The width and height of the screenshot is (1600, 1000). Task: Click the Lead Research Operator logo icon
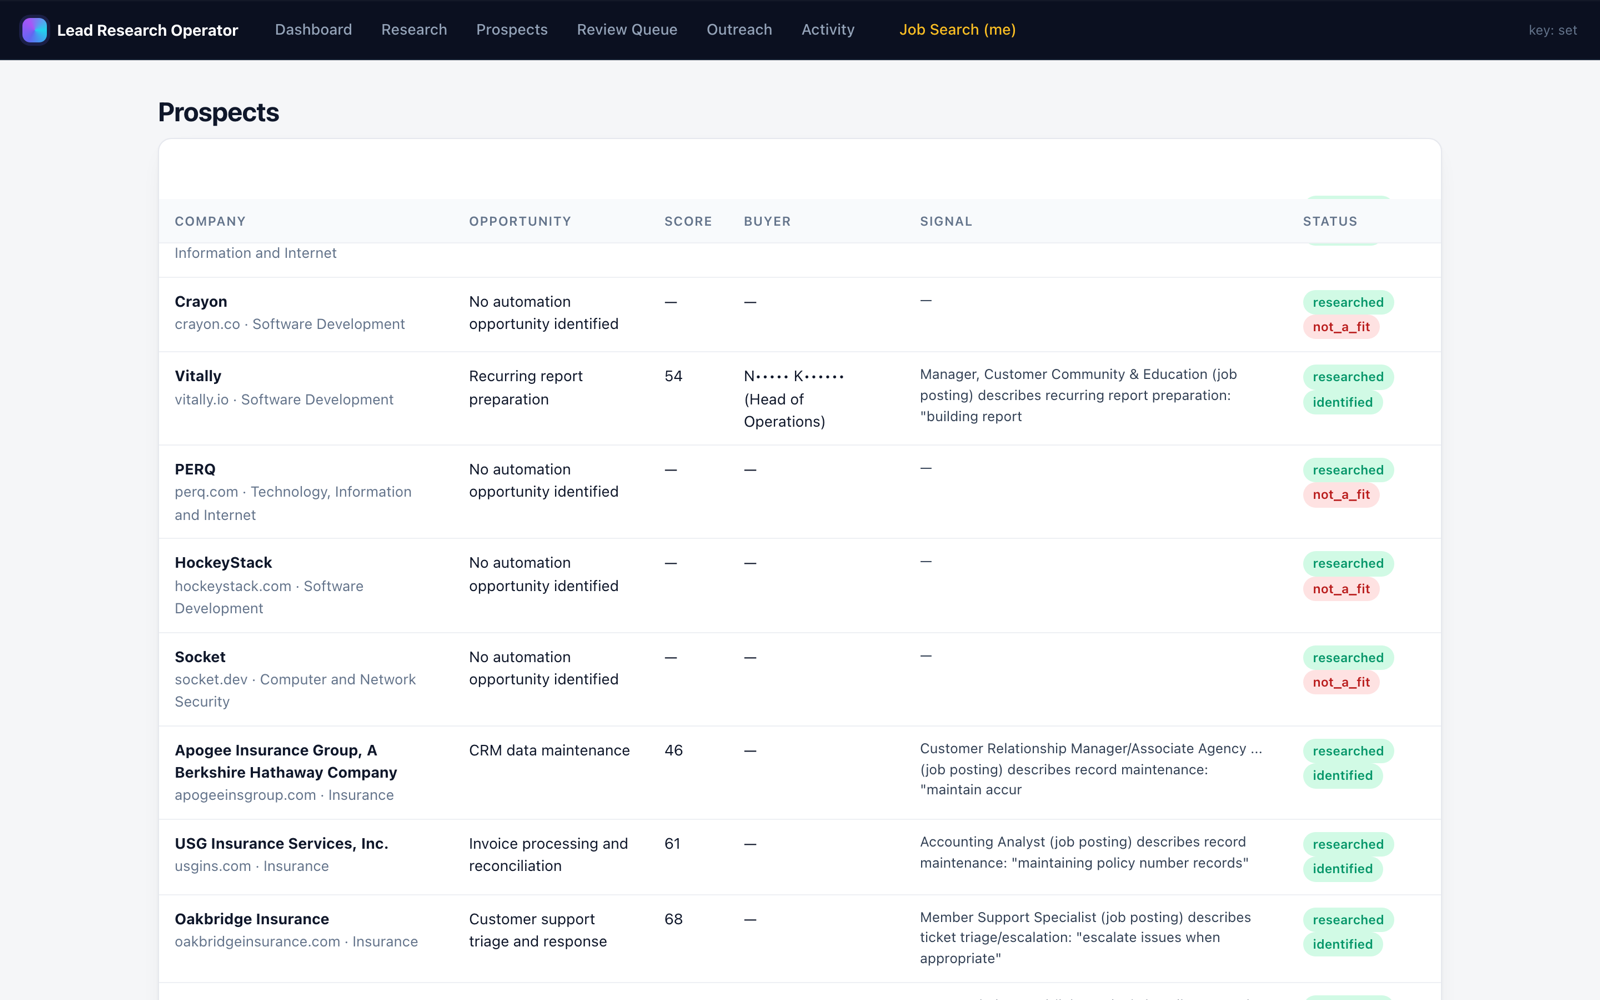pos(35,30)
